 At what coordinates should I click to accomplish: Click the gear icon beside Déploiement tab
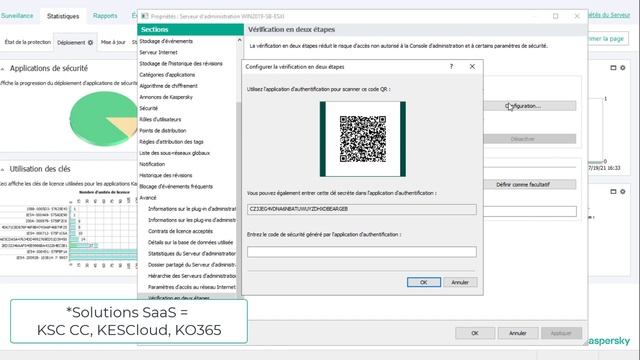pyautogui.click(x=91, y=42)
